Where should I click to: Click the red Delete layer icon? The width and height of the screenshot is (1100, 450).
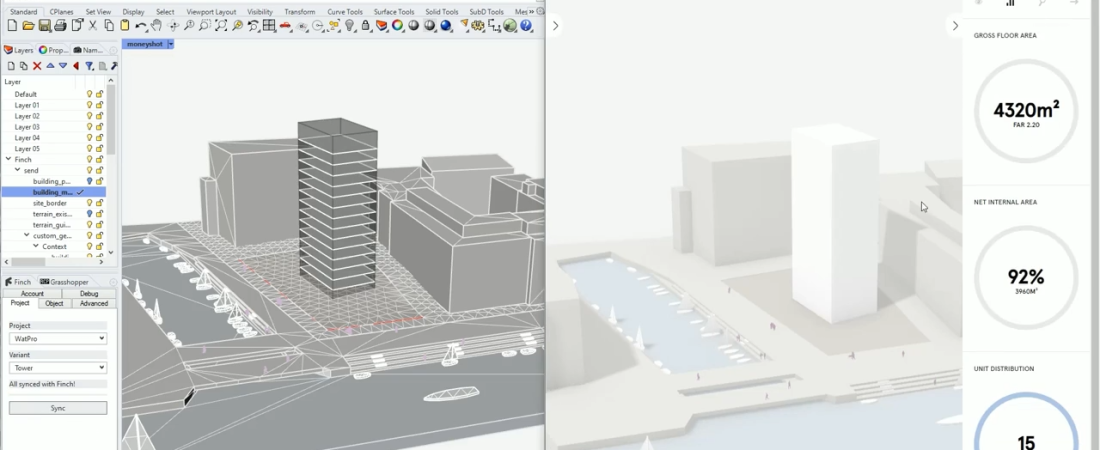coord(37,66)
